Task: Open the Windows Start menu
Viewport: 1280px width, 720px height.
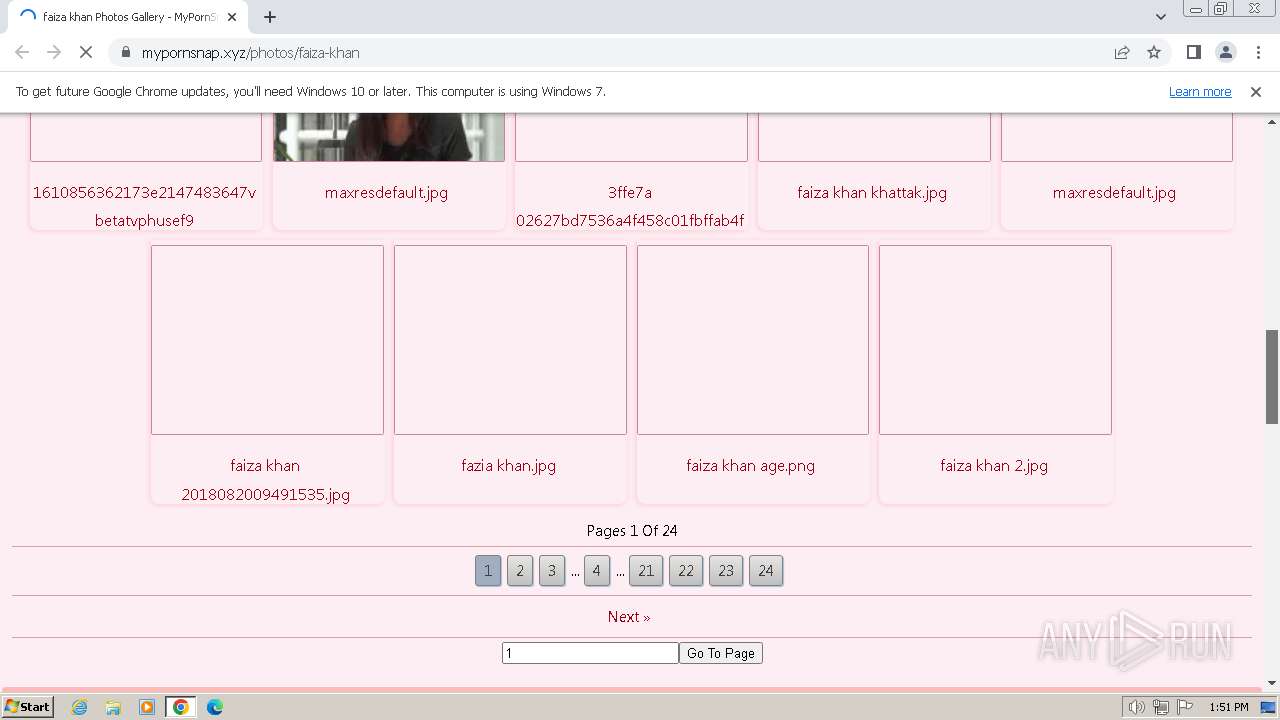Action: point(27,706)
